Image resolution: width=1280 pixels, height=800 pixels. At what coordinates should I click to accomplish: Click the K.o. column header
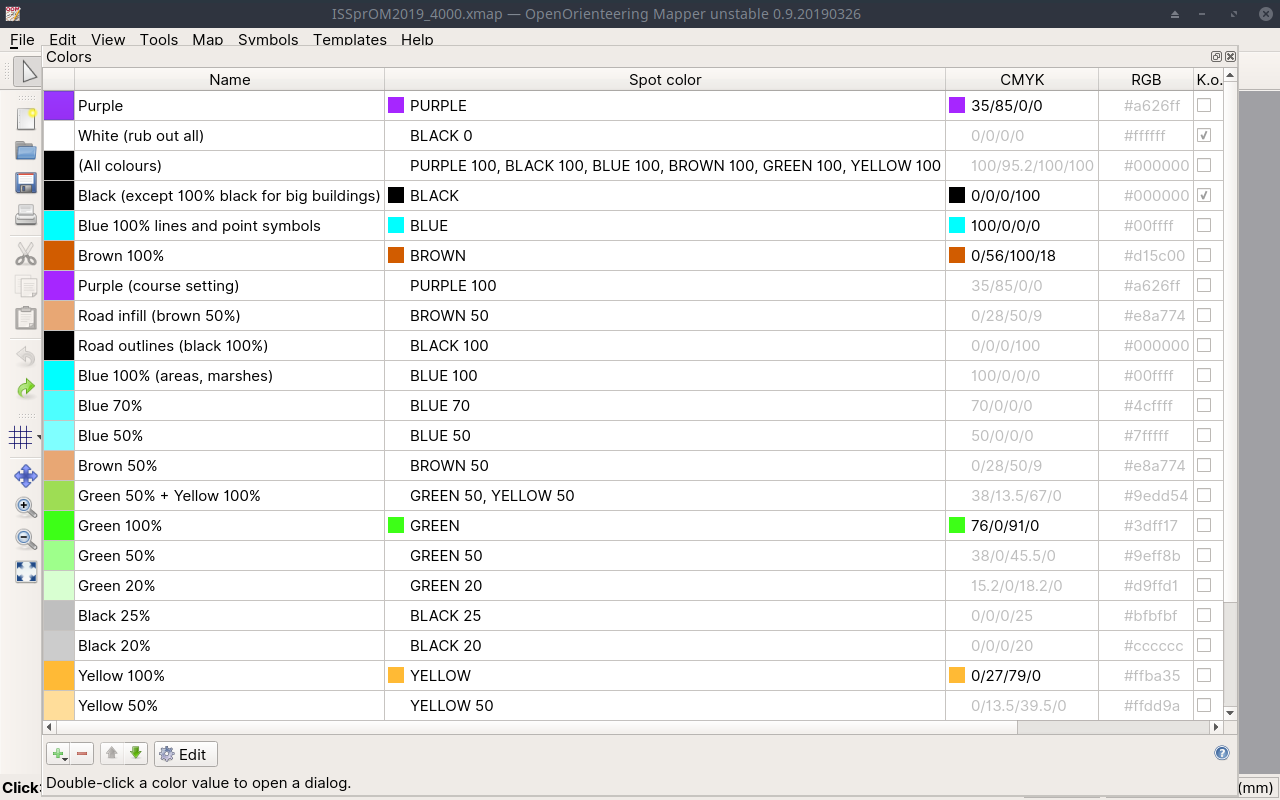coord(1207,79)
